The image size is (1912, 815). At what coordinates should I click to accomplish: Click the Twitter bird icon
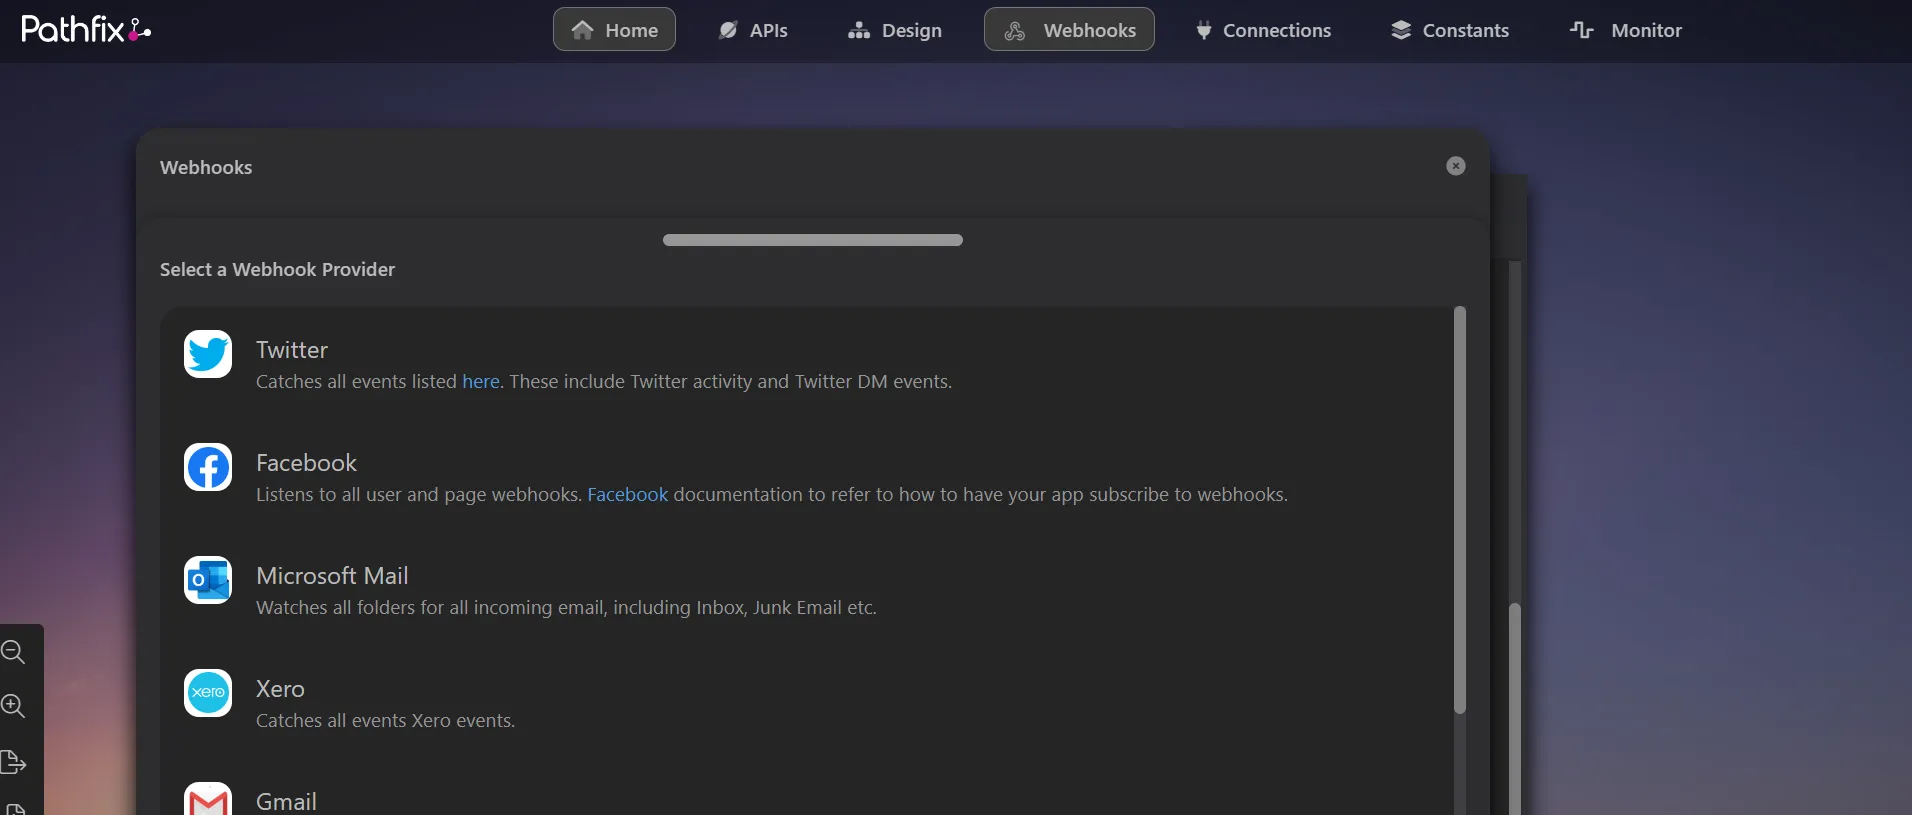(208, 354)
